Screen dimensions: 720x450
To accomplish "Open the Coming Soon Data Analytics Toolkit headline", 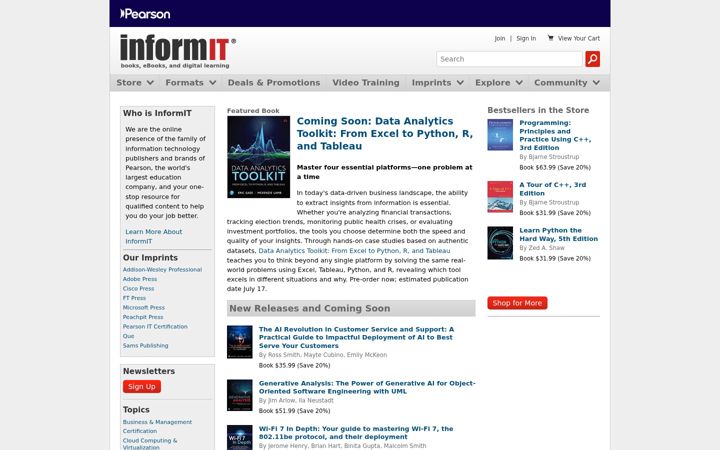I will pyautogui.click(x=384, y=134).
